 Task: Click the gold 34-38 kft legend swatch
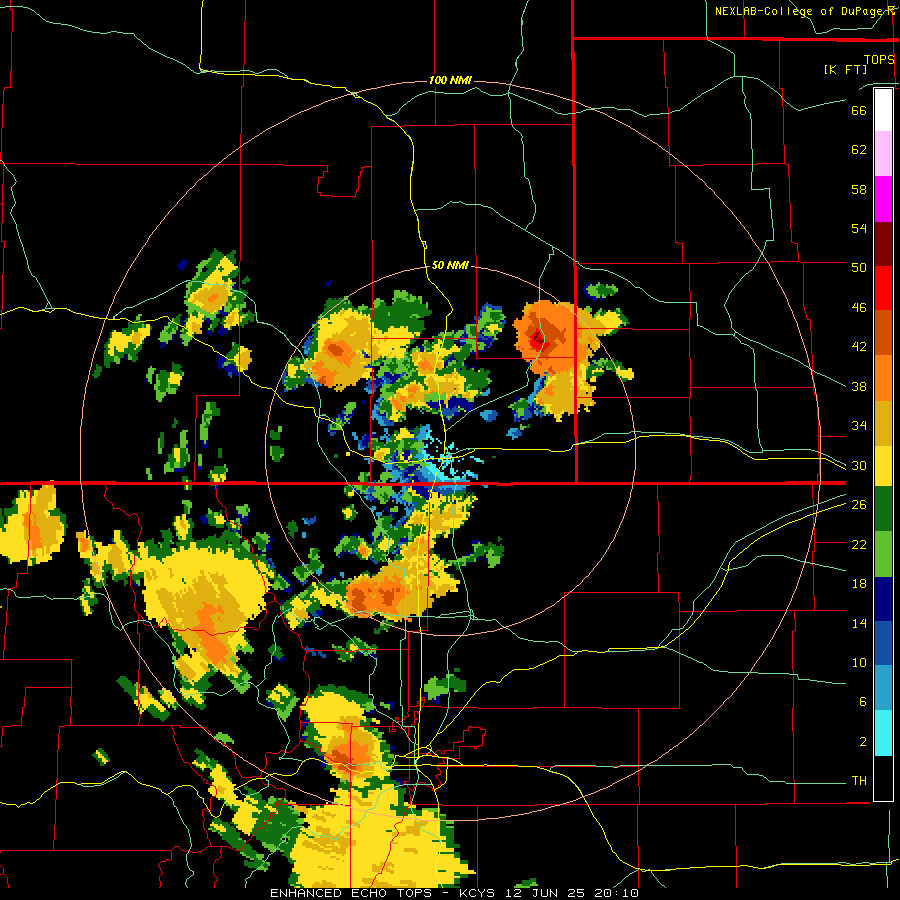pyautogui.click(x=883, y=423)
